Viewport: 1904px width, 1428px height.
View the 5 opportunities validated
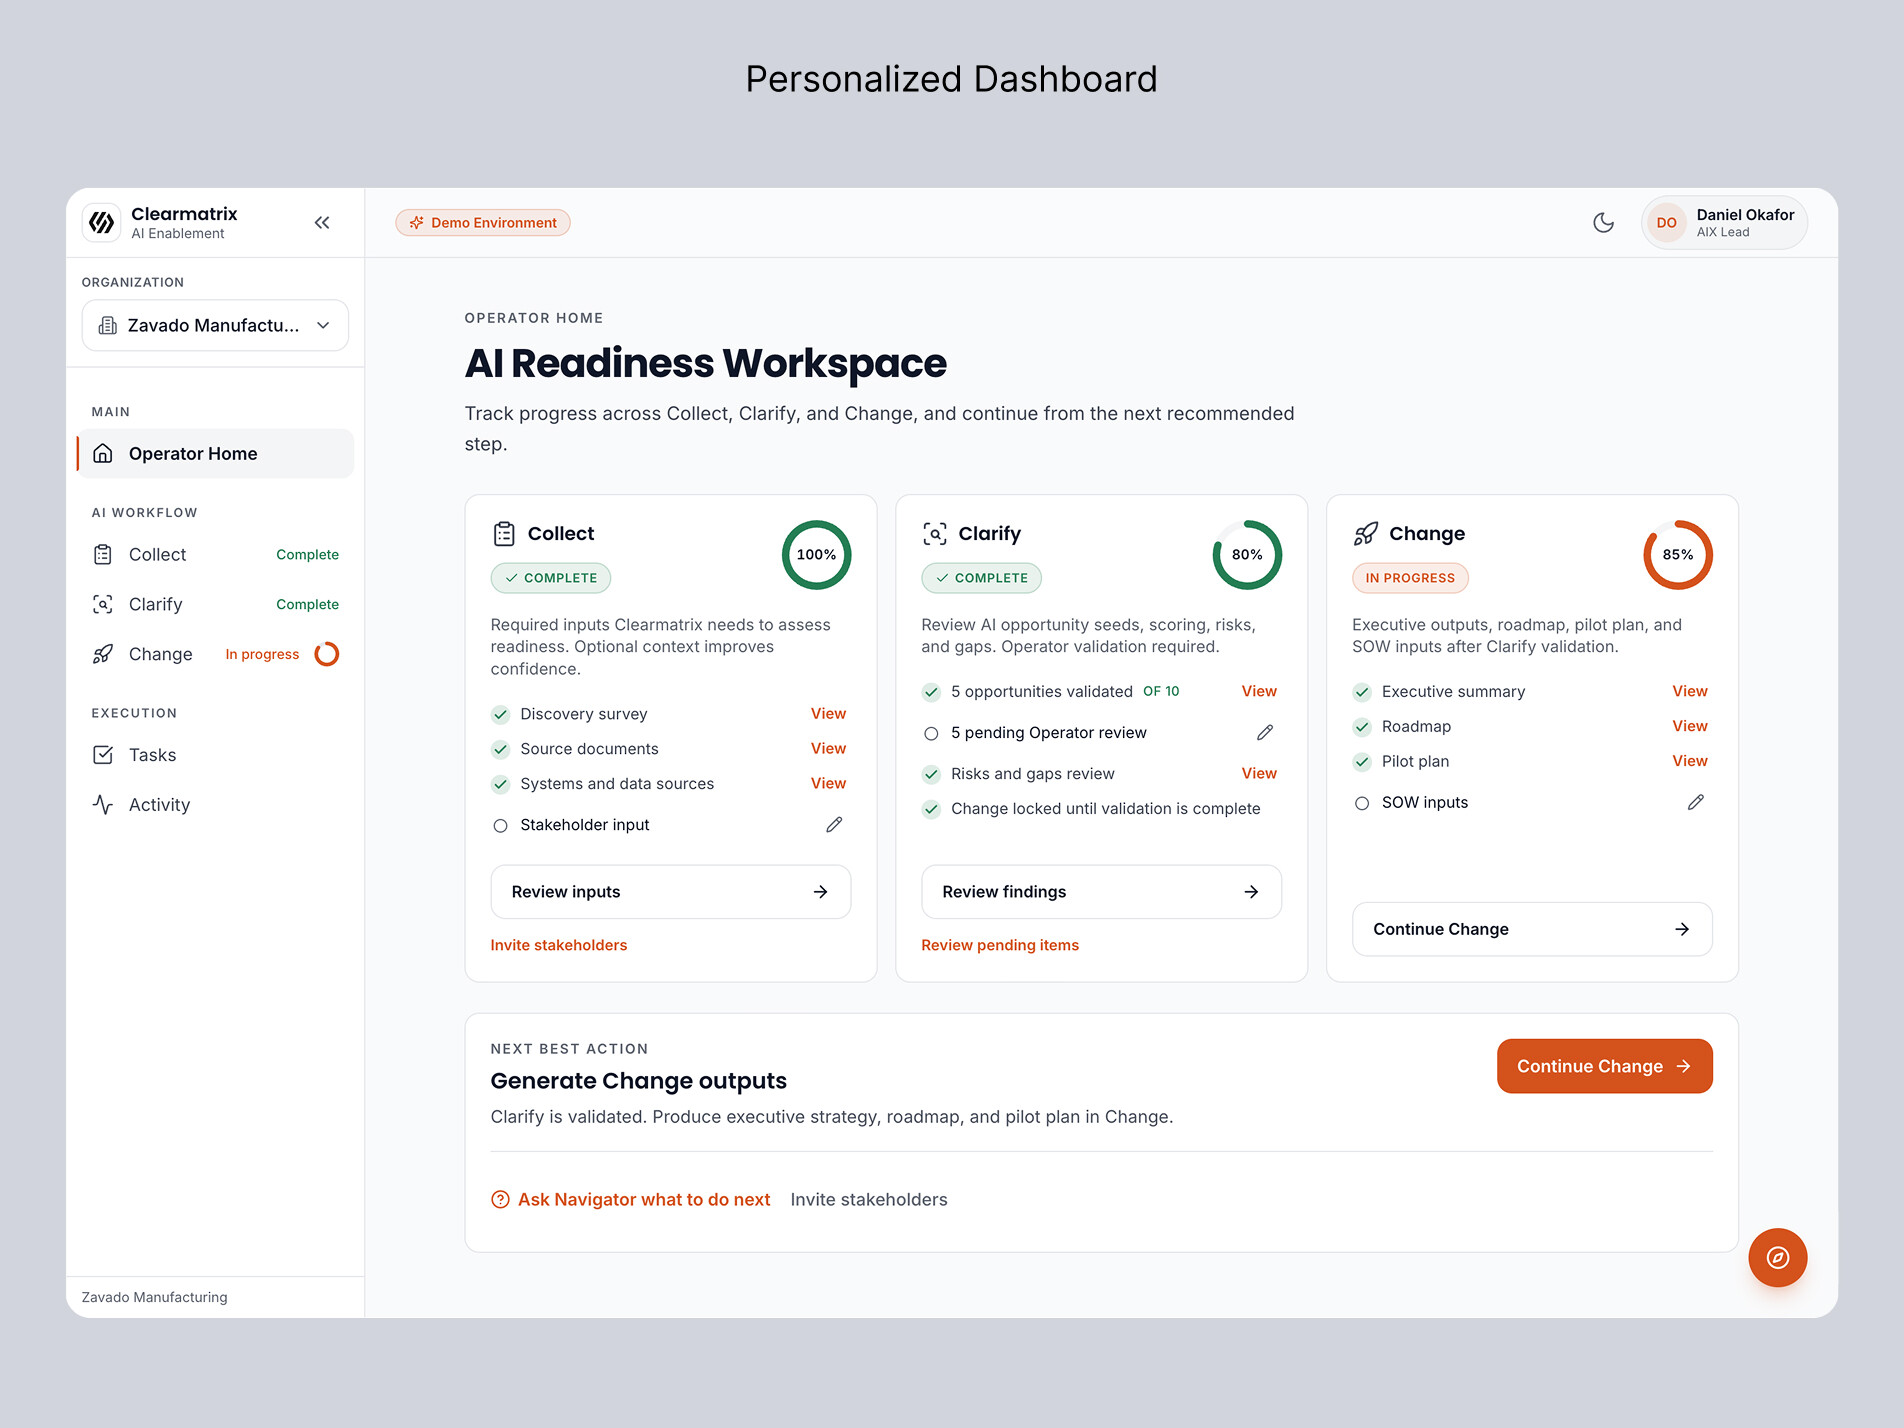[1259, 692]
